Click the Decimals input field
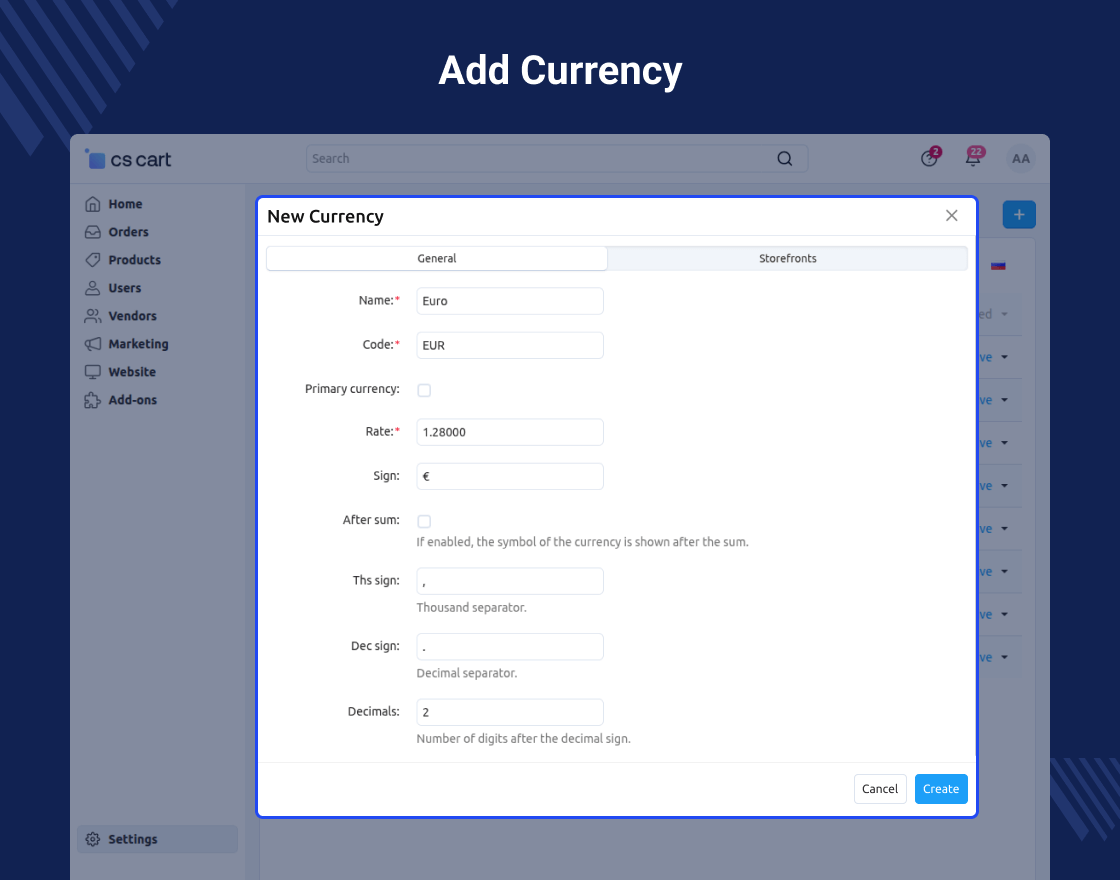This screenshot has width=1120, height=880. 510,712
